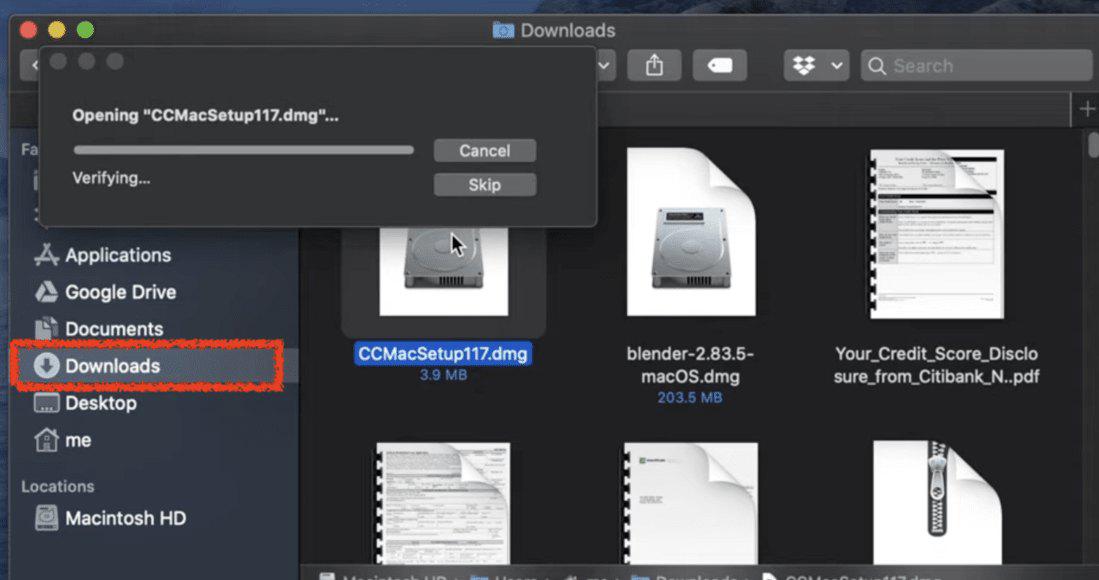Click the Verifying progress bar
The width and height of the screenshot is (1099, 580).
coord(243,150)
